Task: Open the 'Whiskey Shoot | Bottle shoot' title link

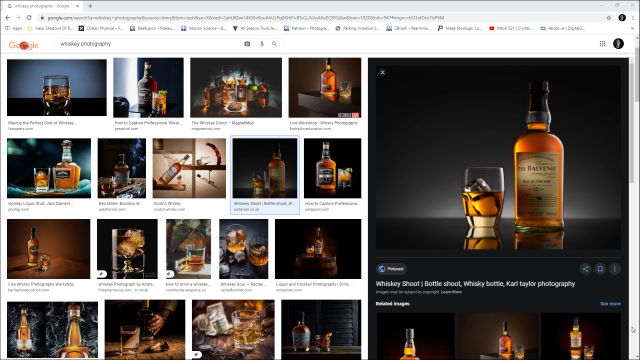Action: (x=475, y=284)
